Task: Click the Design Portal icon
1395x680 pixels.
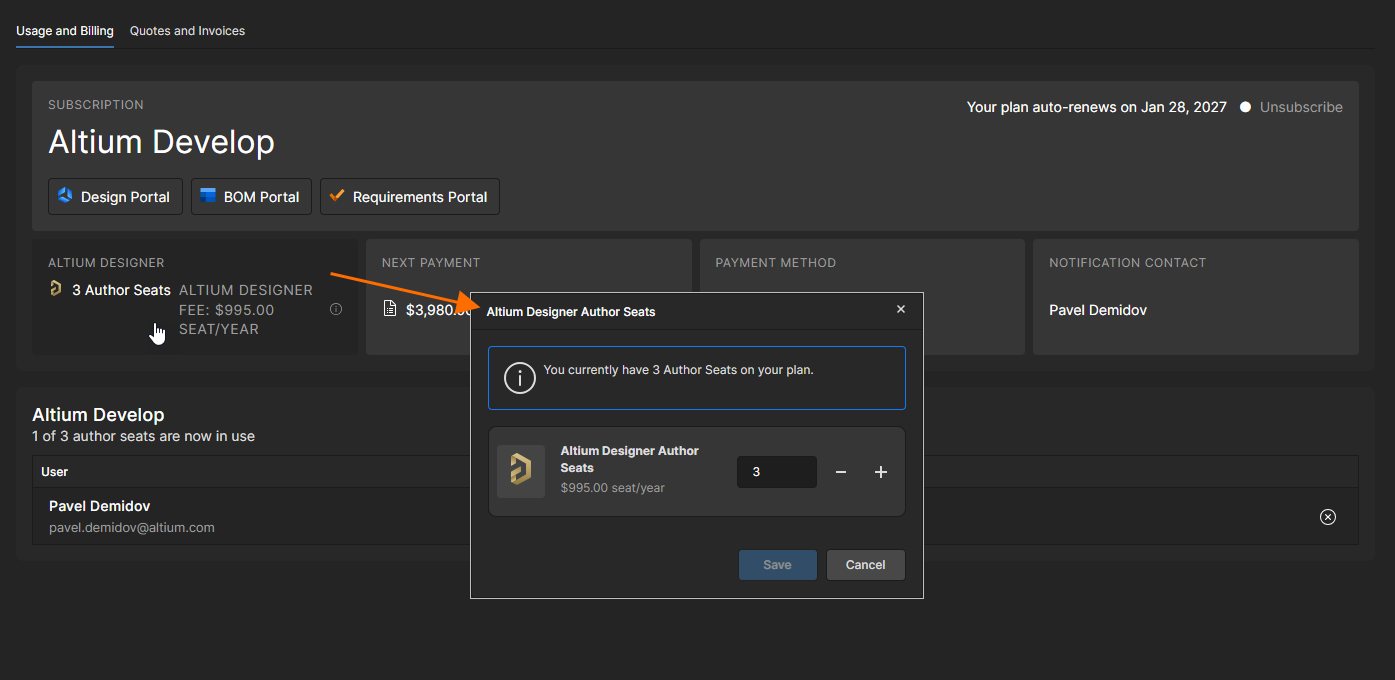Action: click(65, 196)
